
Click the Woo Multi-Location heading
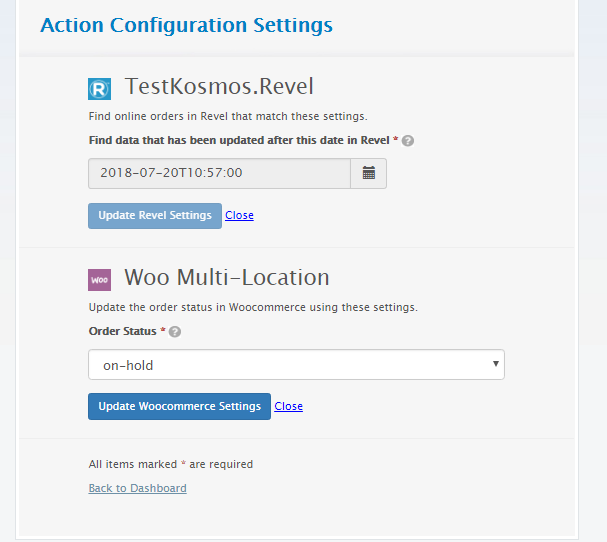227,278
